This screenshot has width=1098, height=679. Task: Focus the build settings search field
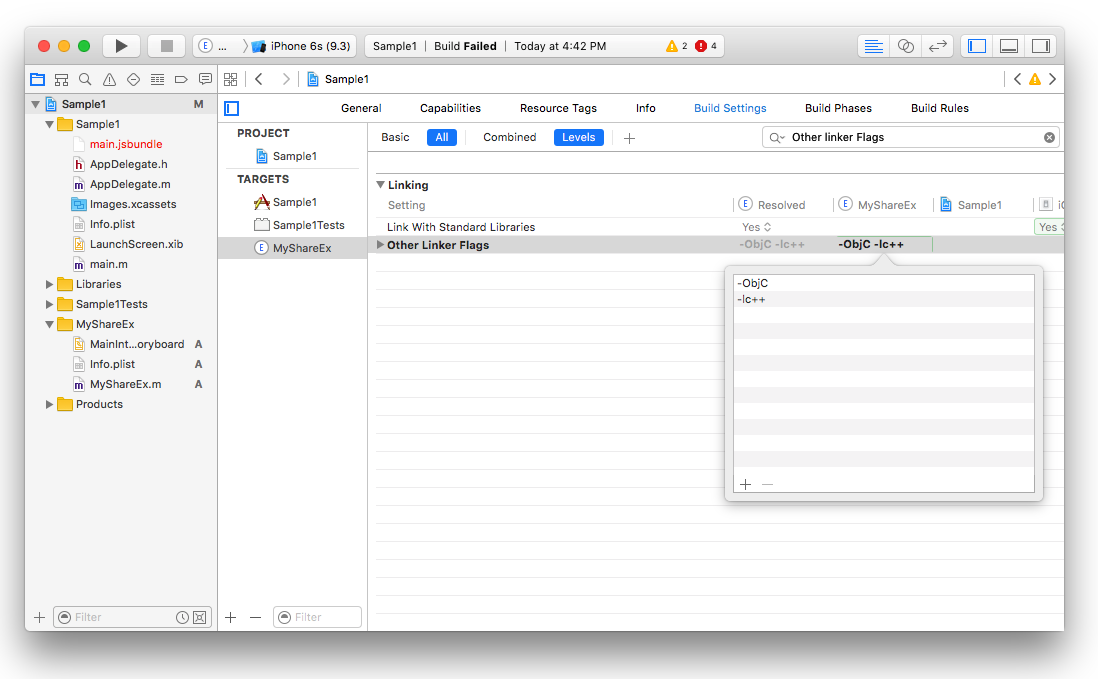coord(910,137)
